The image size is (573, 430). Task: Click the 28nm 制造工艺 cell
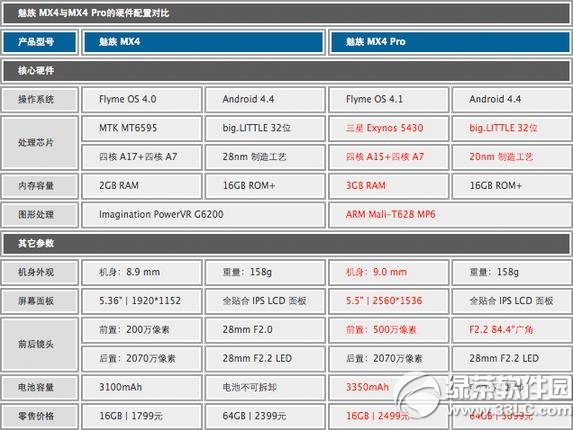pos(265,157)
